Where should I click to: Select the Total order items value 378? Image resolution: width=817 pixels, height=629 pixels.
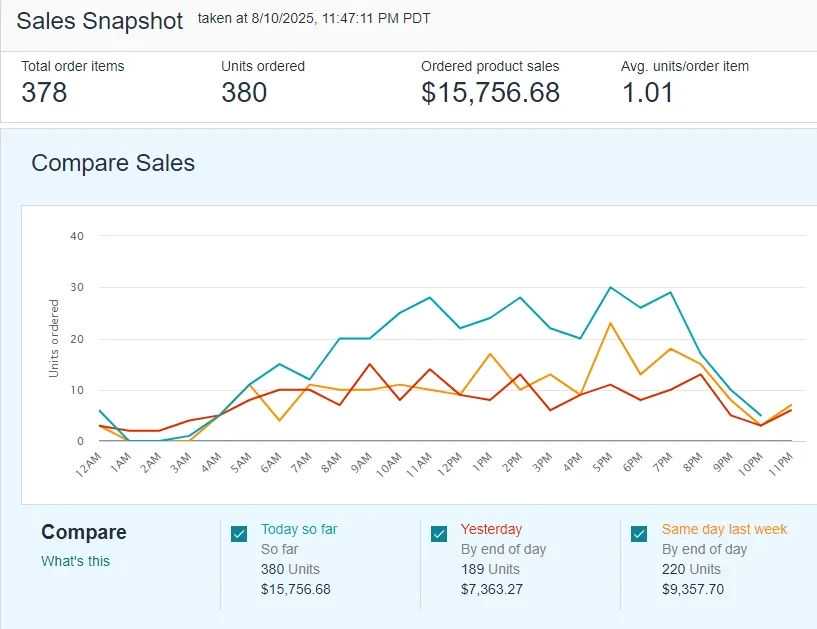coord(44,93)
